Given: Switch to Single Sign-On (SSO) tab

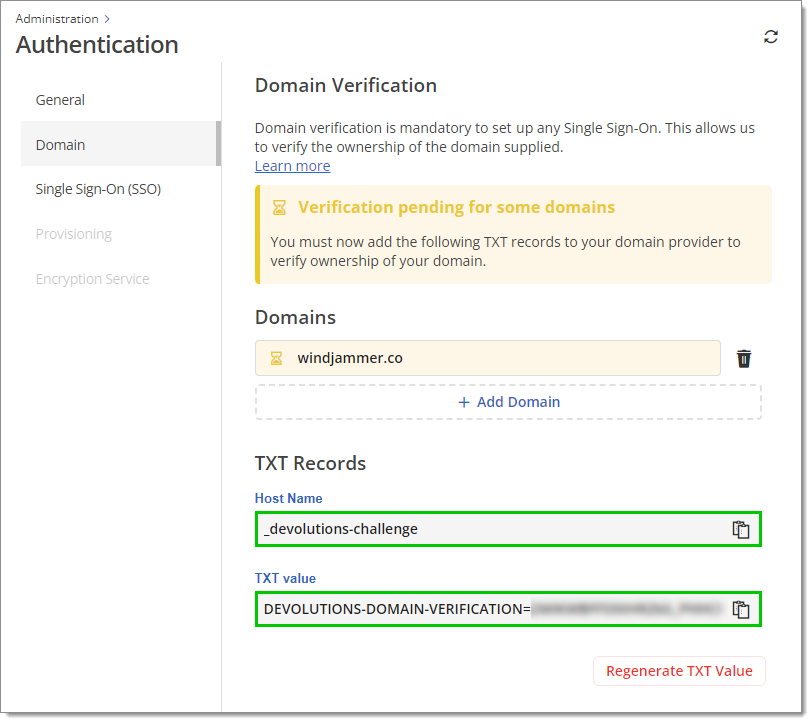Looking at the screenshot, I should click(98, 189).
